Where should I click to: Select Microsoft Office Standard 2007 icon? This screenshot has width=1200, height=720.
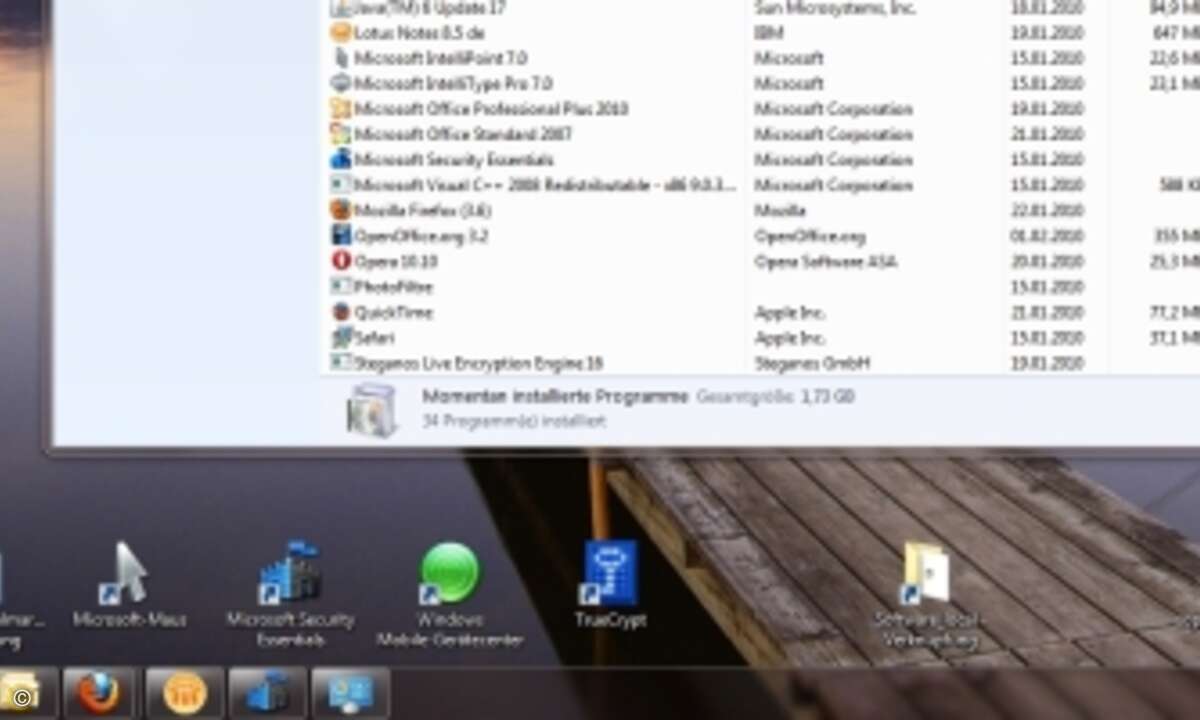341,134
